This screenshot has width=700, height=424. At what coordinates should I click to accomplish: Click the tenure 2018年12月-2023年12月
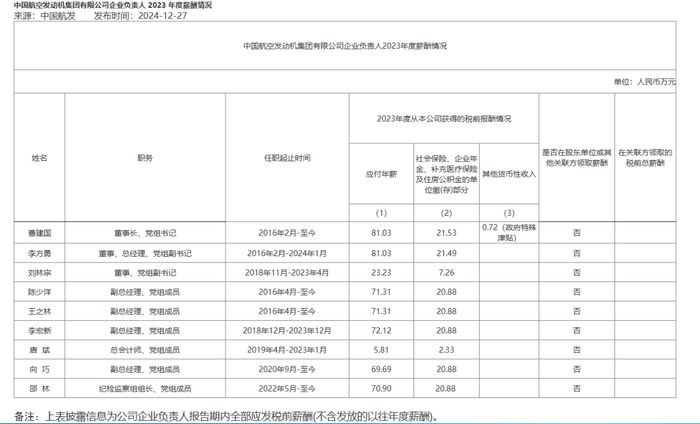(287, 331)
